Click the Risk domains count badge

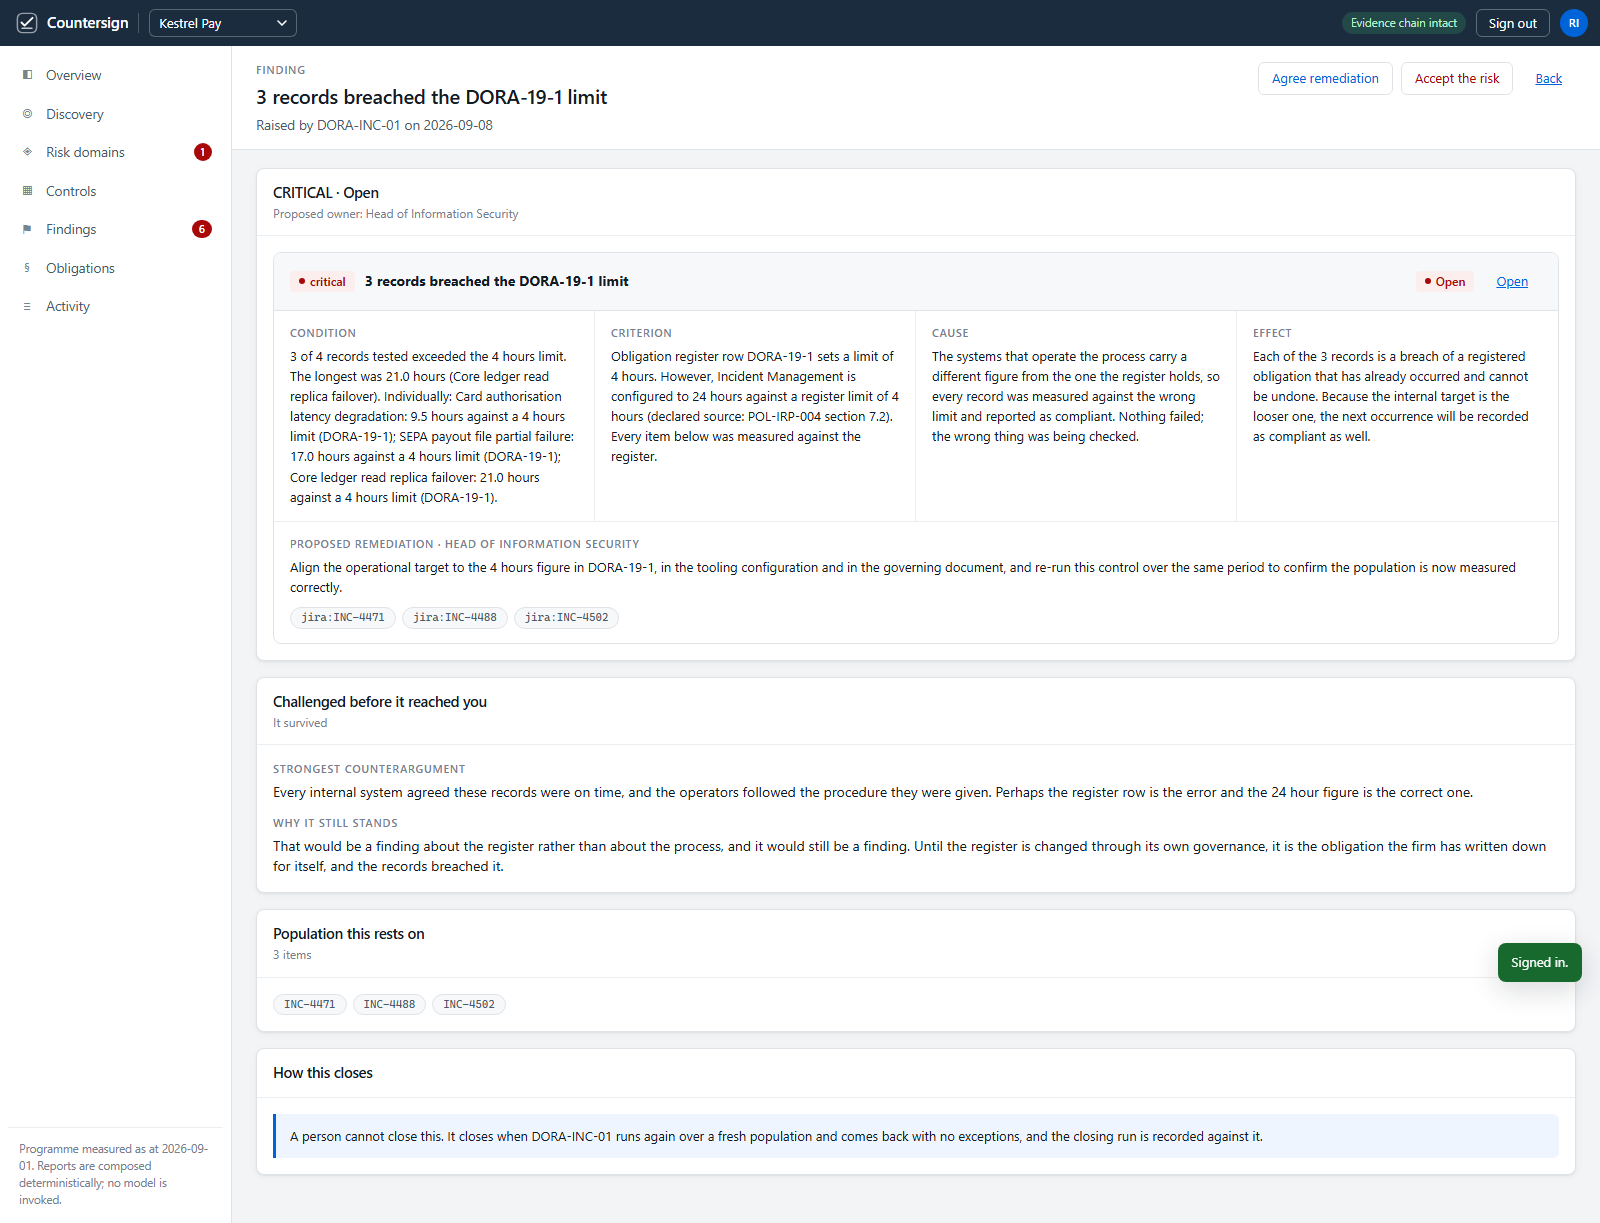point(203,152)
